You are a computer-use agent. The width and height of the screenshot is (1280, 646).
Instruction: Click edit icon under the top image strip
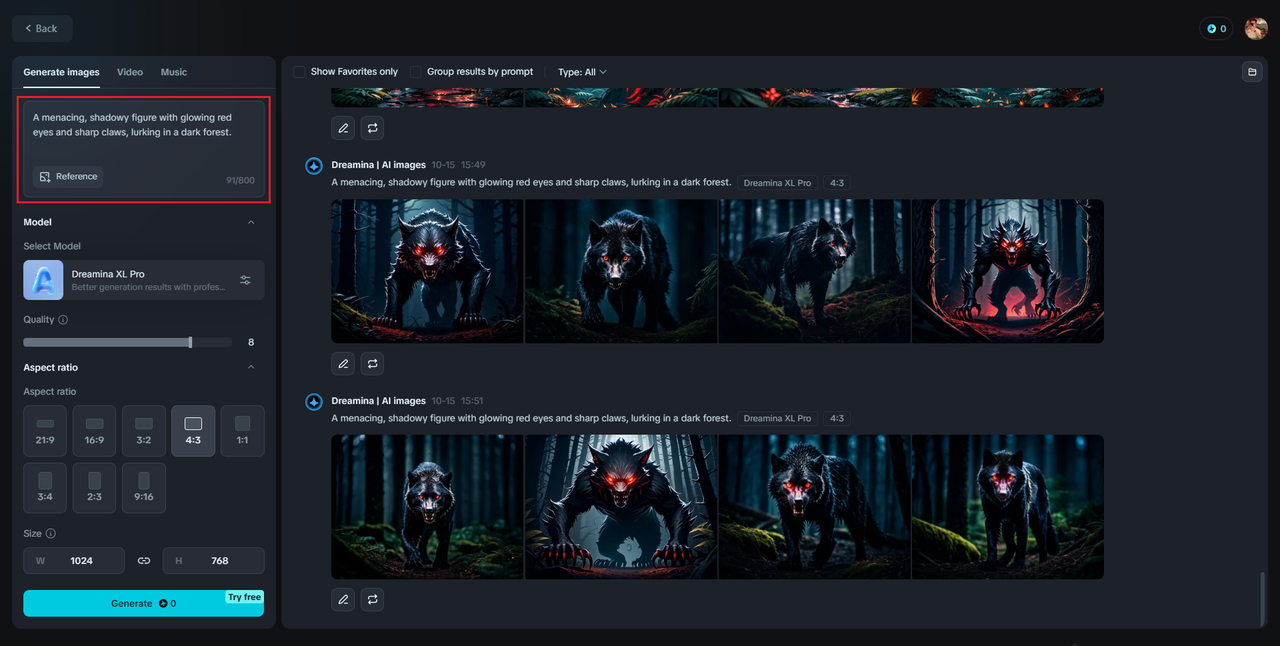343,128
